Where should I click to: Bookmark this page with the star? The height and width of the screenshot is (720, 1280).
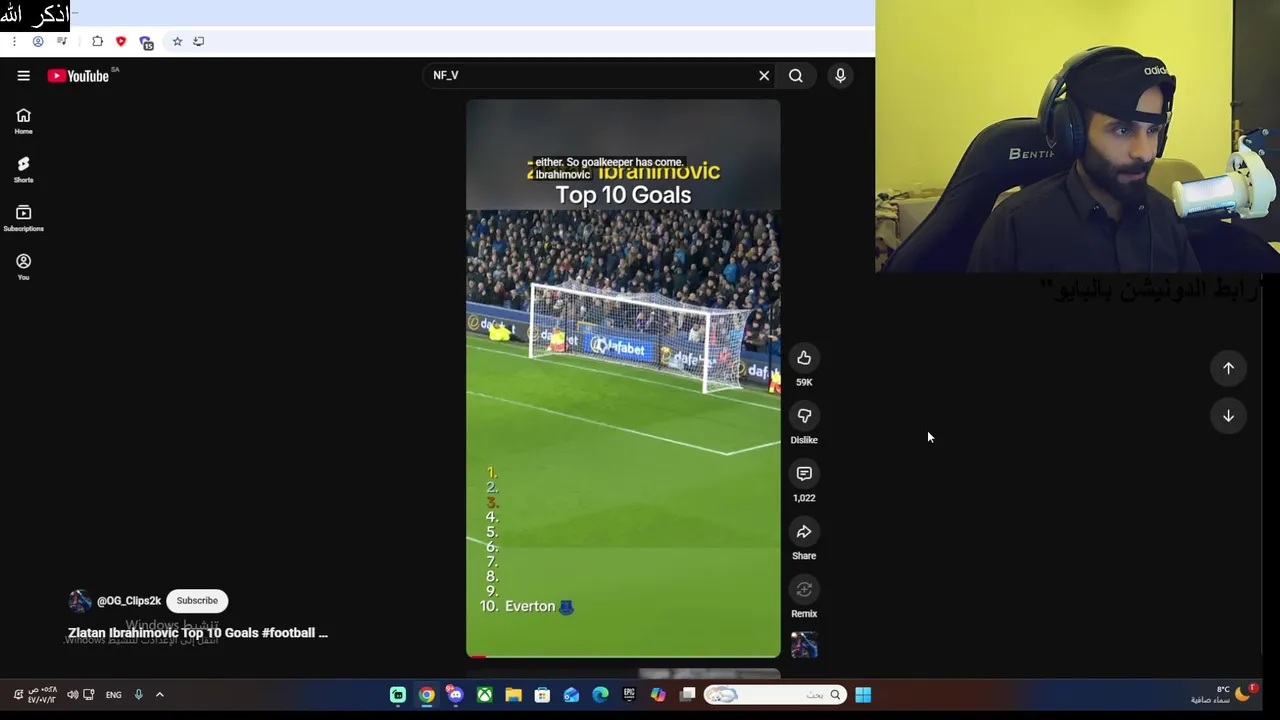[177, 42]
